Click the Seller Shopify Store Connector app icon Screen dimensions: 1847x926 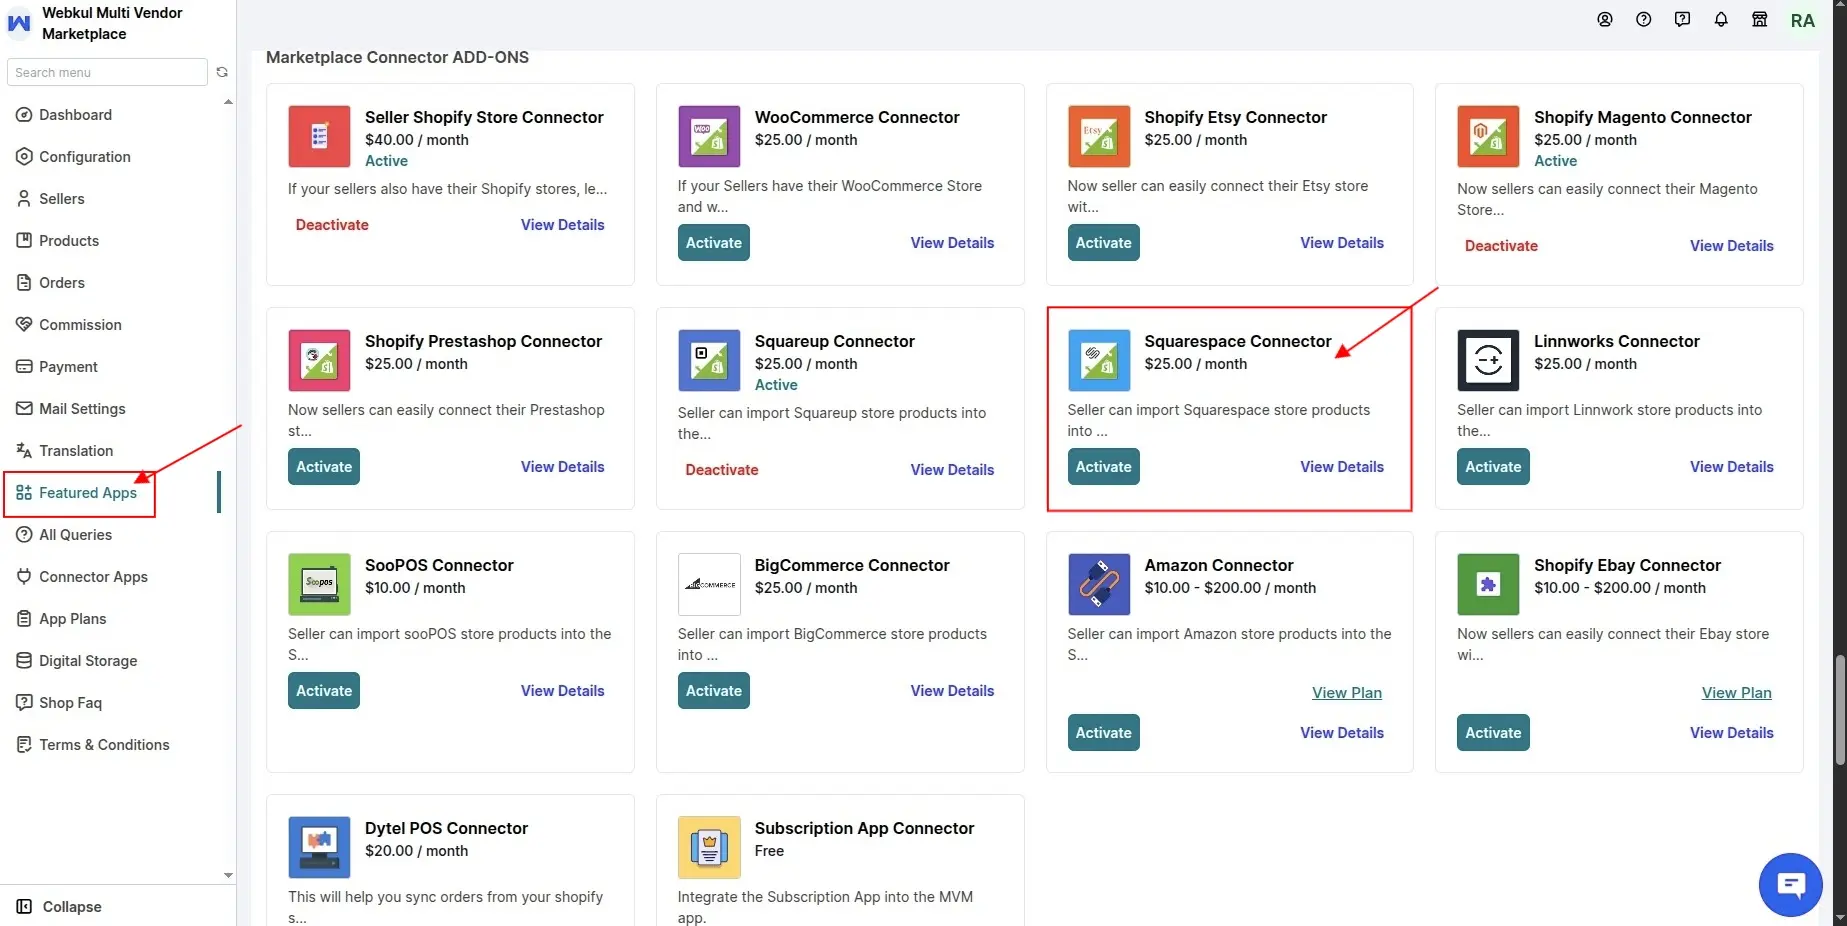tap(319, 137)
